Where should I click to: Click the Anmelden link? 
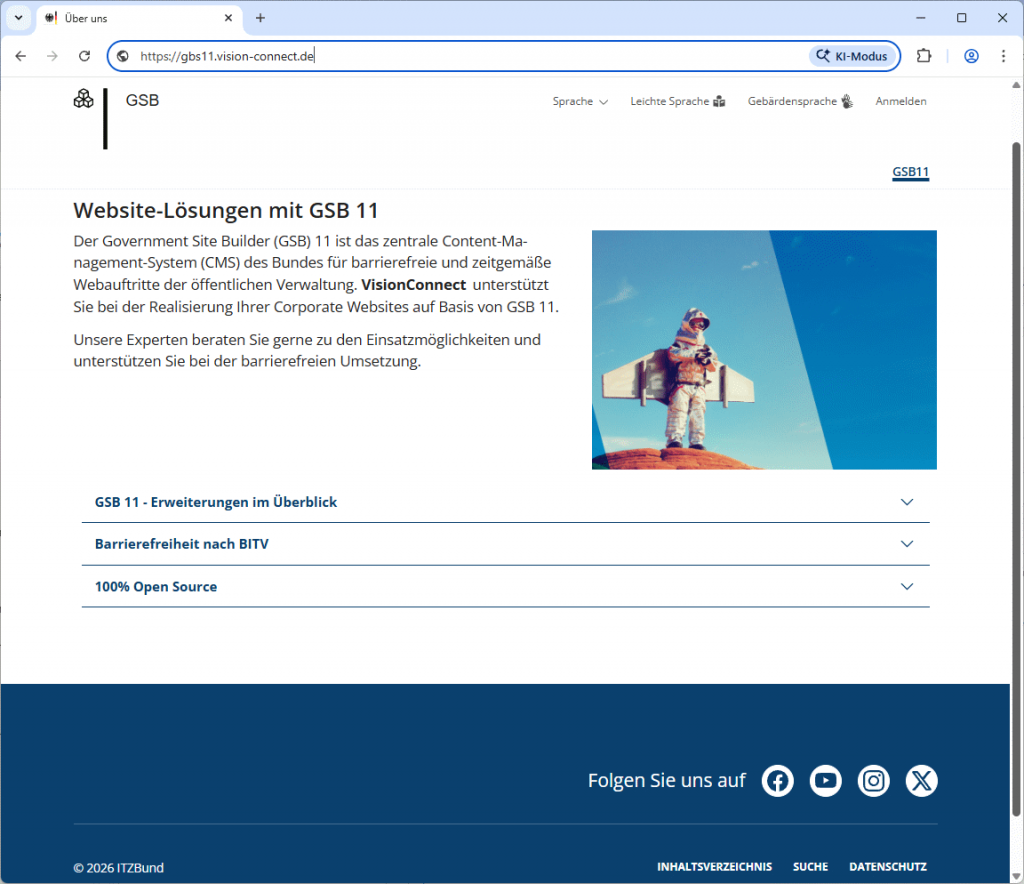click(x=900, y=101)
